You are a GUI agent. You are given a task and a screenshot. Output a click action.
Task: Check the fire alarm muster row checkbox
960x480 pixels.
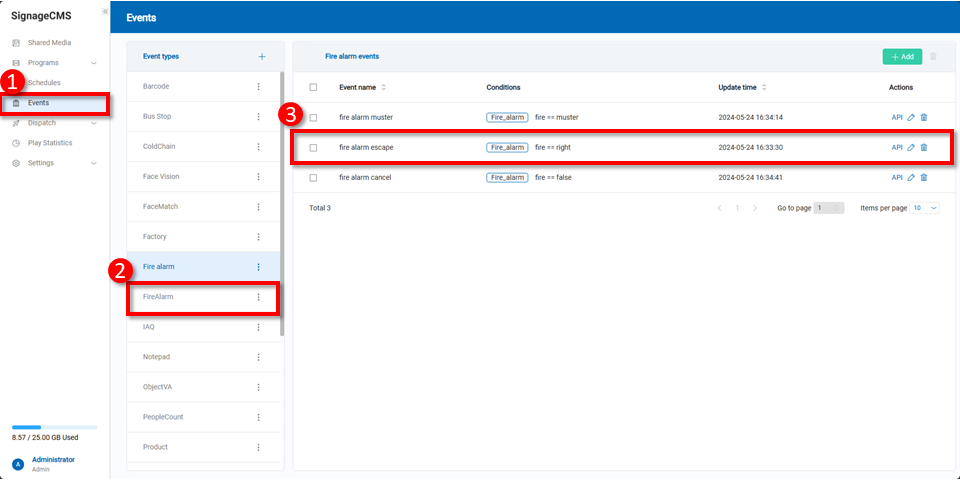coord(313,117)
